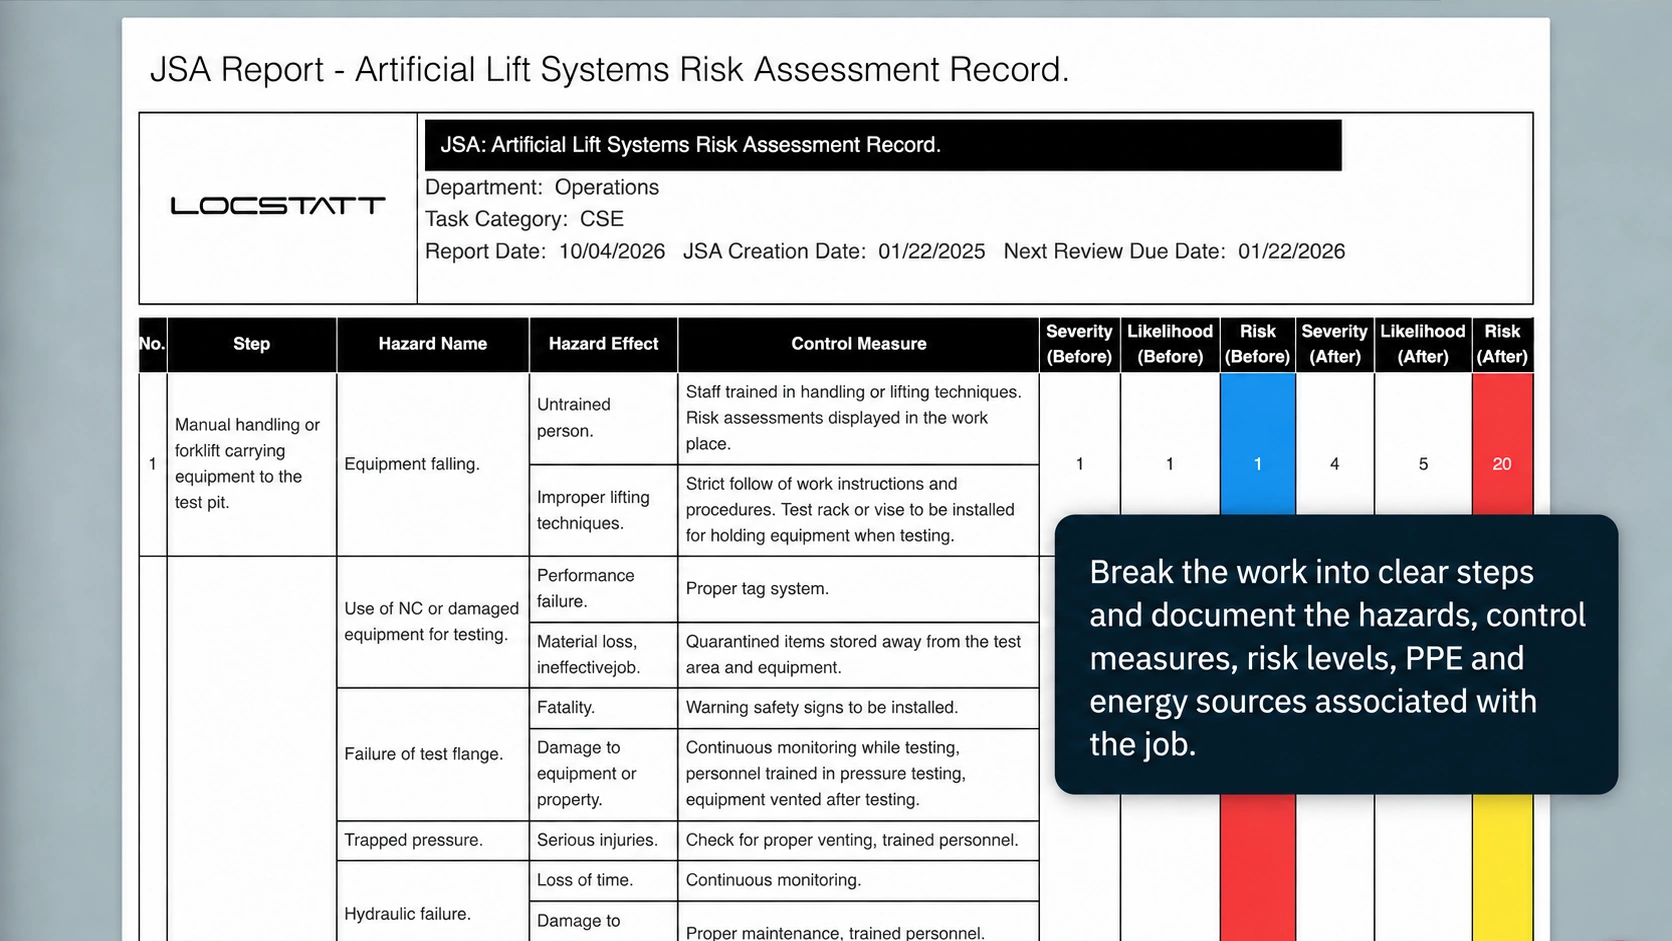This screenshot has width=1672, height=941.
Task: Click the LOCSTATT logo
Action: click(278, 206)
